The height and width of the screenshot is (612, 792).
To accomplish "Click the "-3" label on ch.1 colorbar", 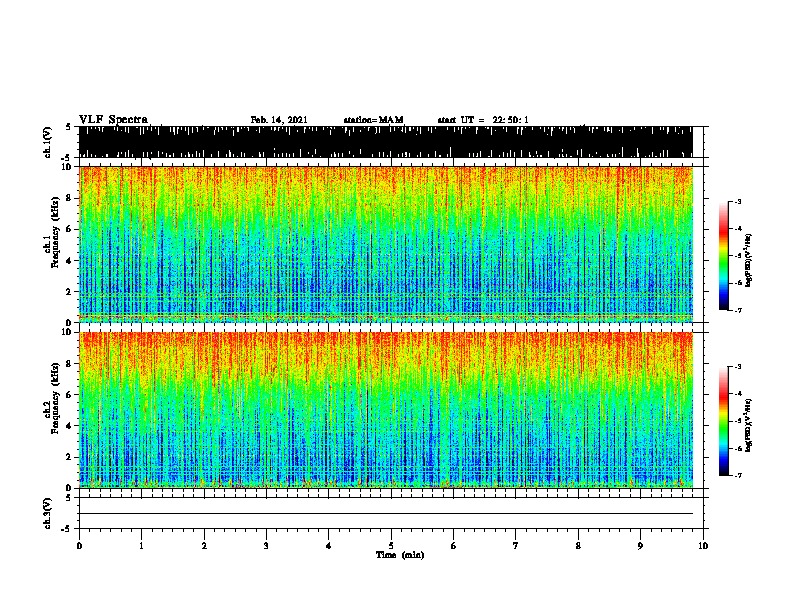I will point(737,202).
